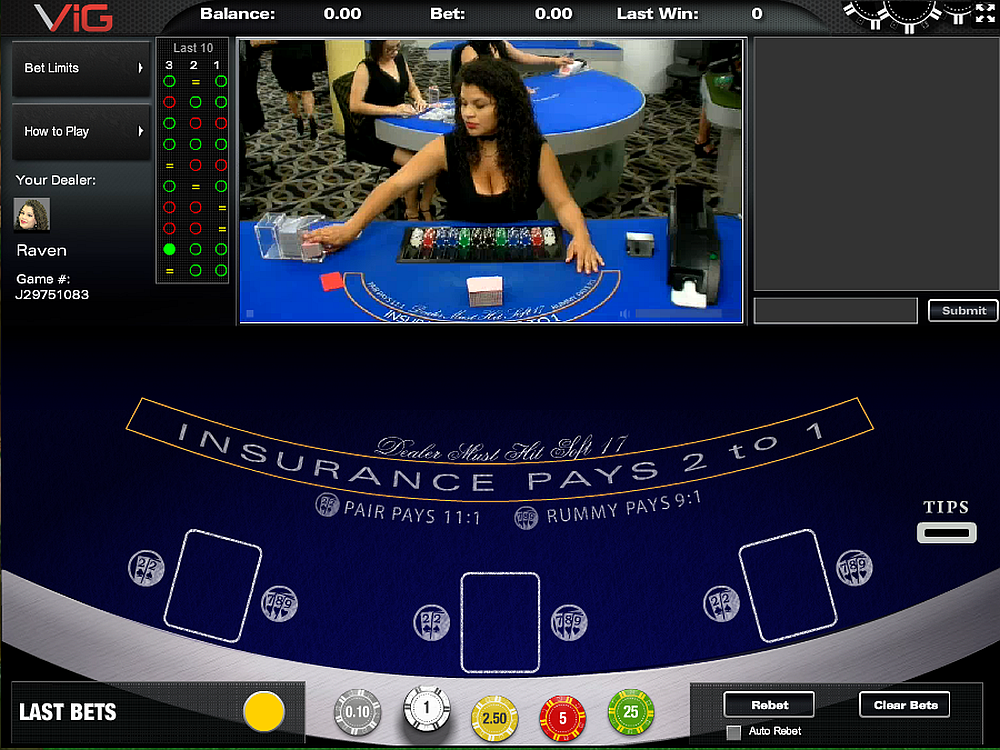Toggle fullscreen mode icon

pyautogui.click(x=985, y=13)
